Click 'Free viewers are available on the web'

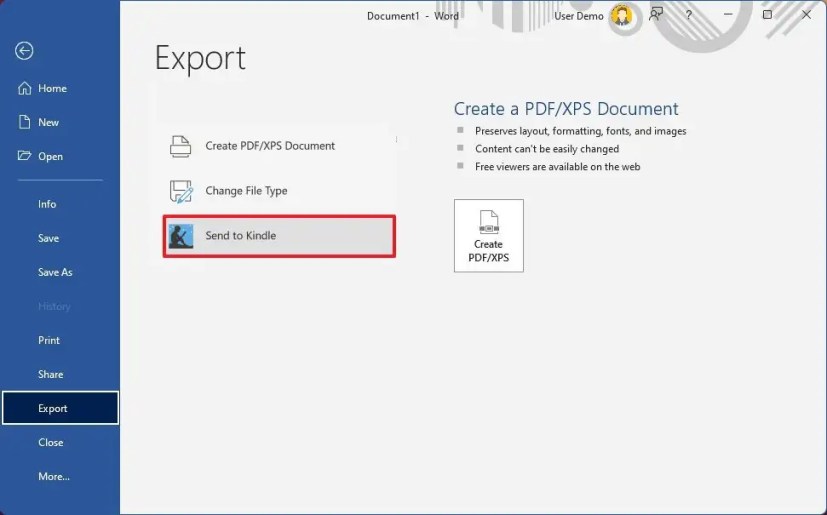pos(557,167)
